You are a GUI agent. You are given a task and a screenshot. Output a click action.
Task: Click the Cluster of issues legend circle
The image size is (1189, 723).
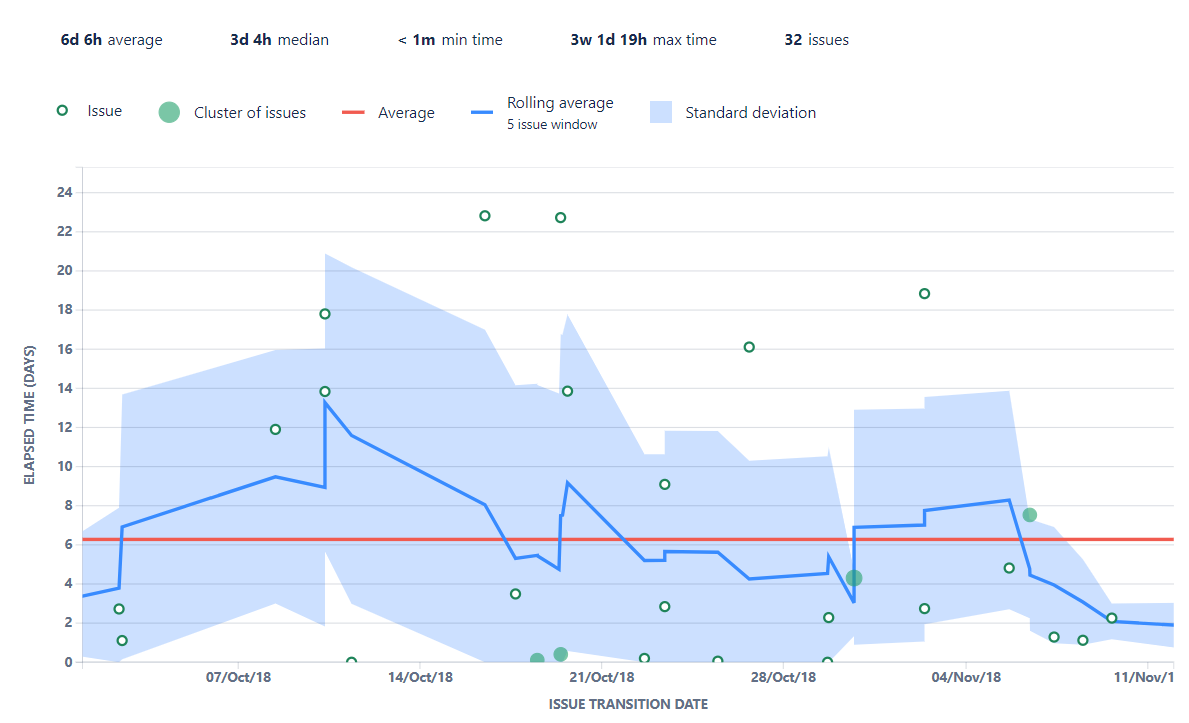click(168, 112)
